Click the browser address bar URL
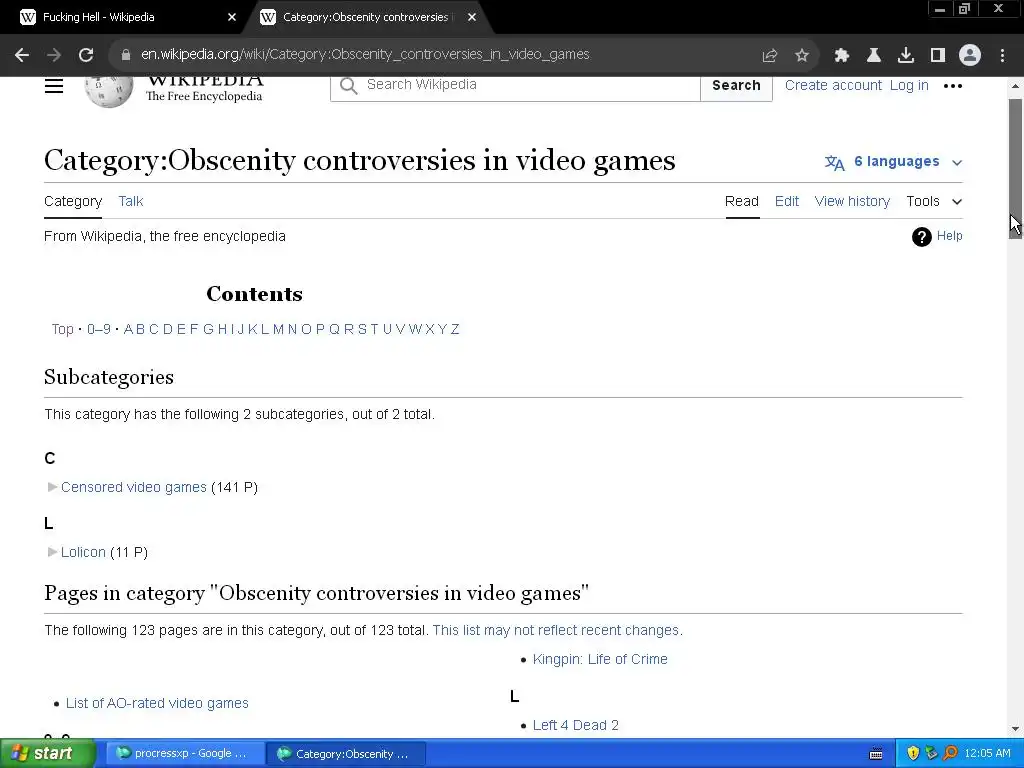The height and width of the screenshot is (768, 1024). 365,55
